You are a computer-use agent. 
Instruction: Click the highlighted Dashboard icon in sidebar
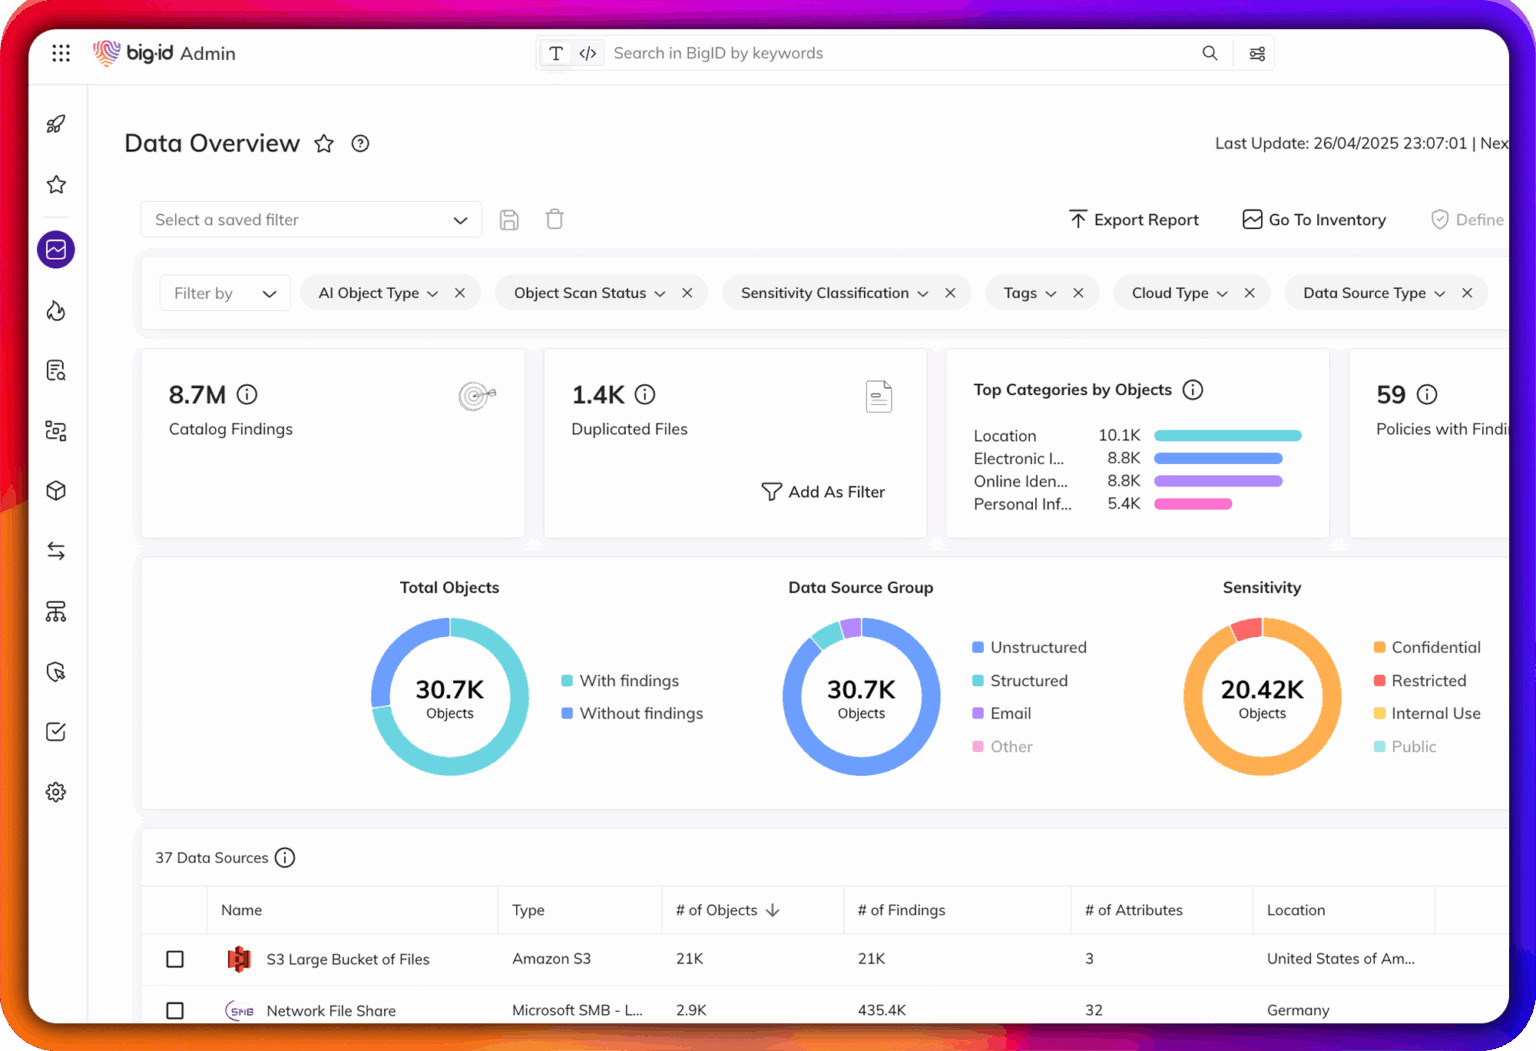[x=56, y=250]
